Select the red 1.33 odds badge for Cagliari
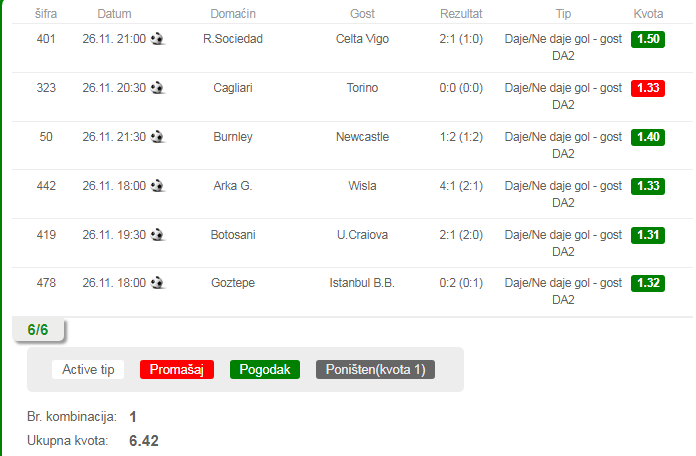The height and width of the screenshot is (456, 696). [648, 88]
